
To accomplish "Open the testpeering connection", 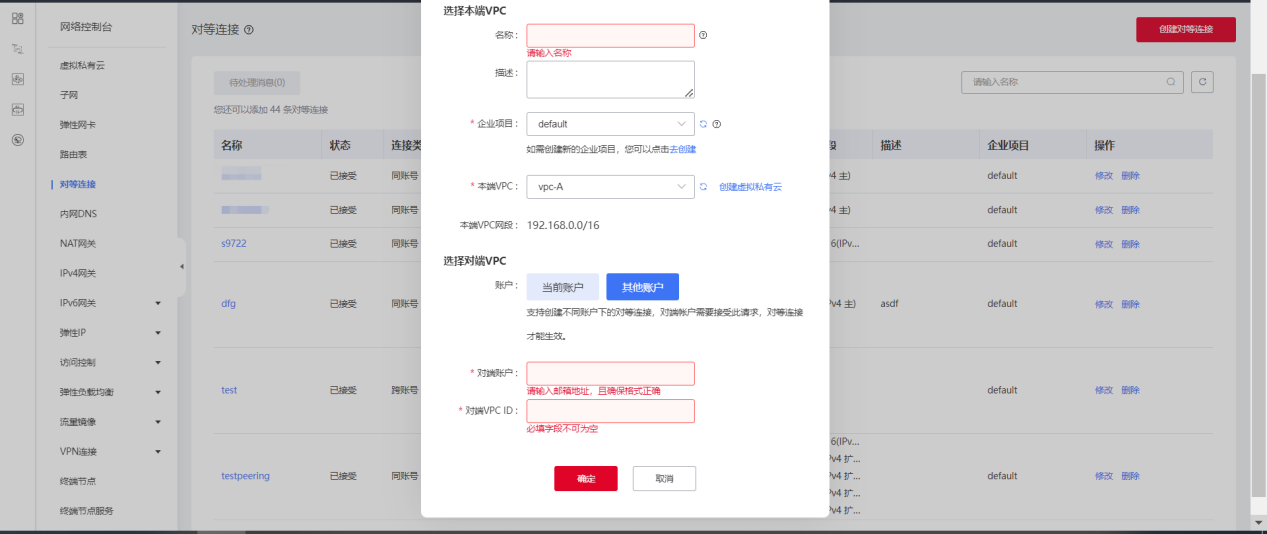I will (x=245, y=476).
